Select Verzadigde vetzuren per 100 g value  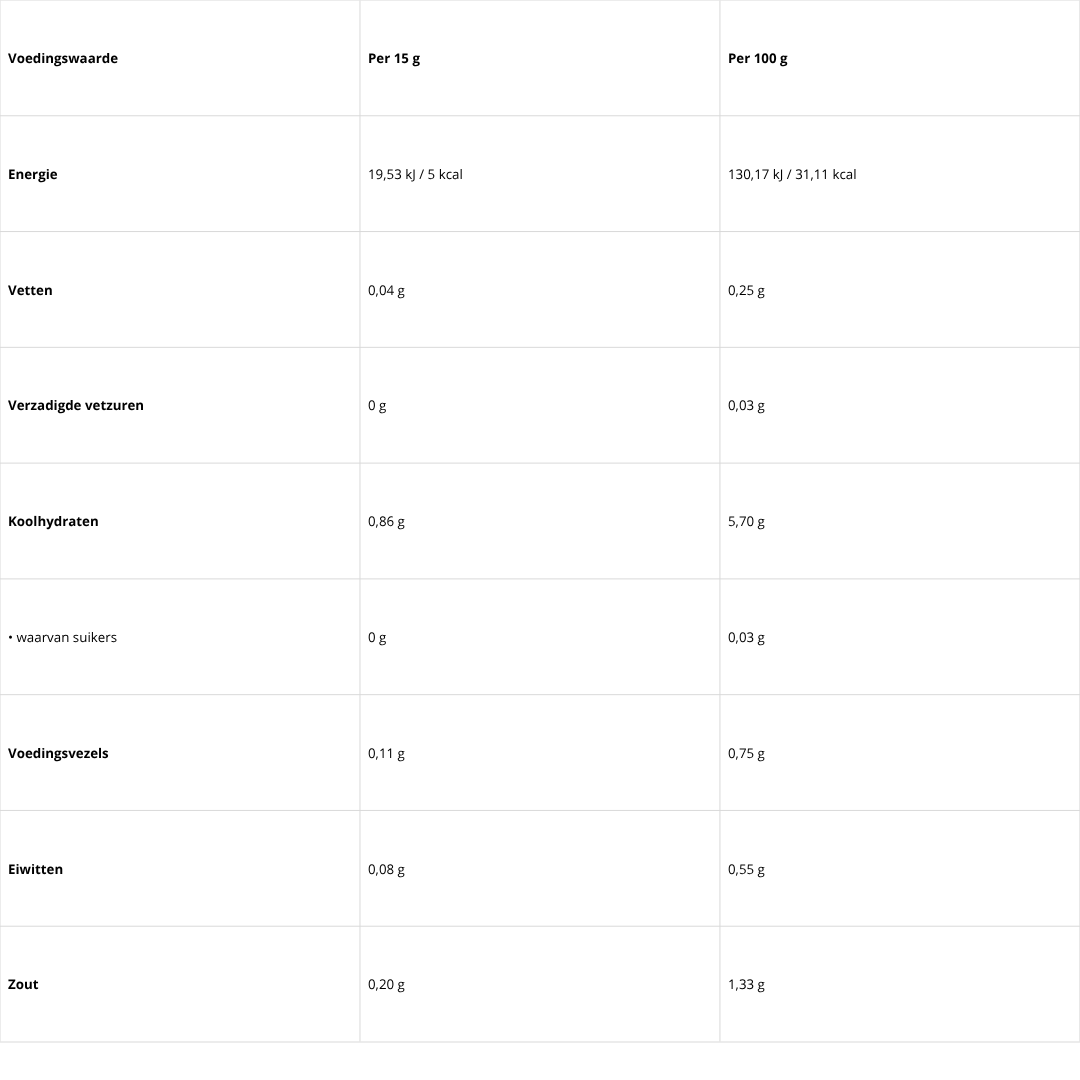tap(746, 405)
